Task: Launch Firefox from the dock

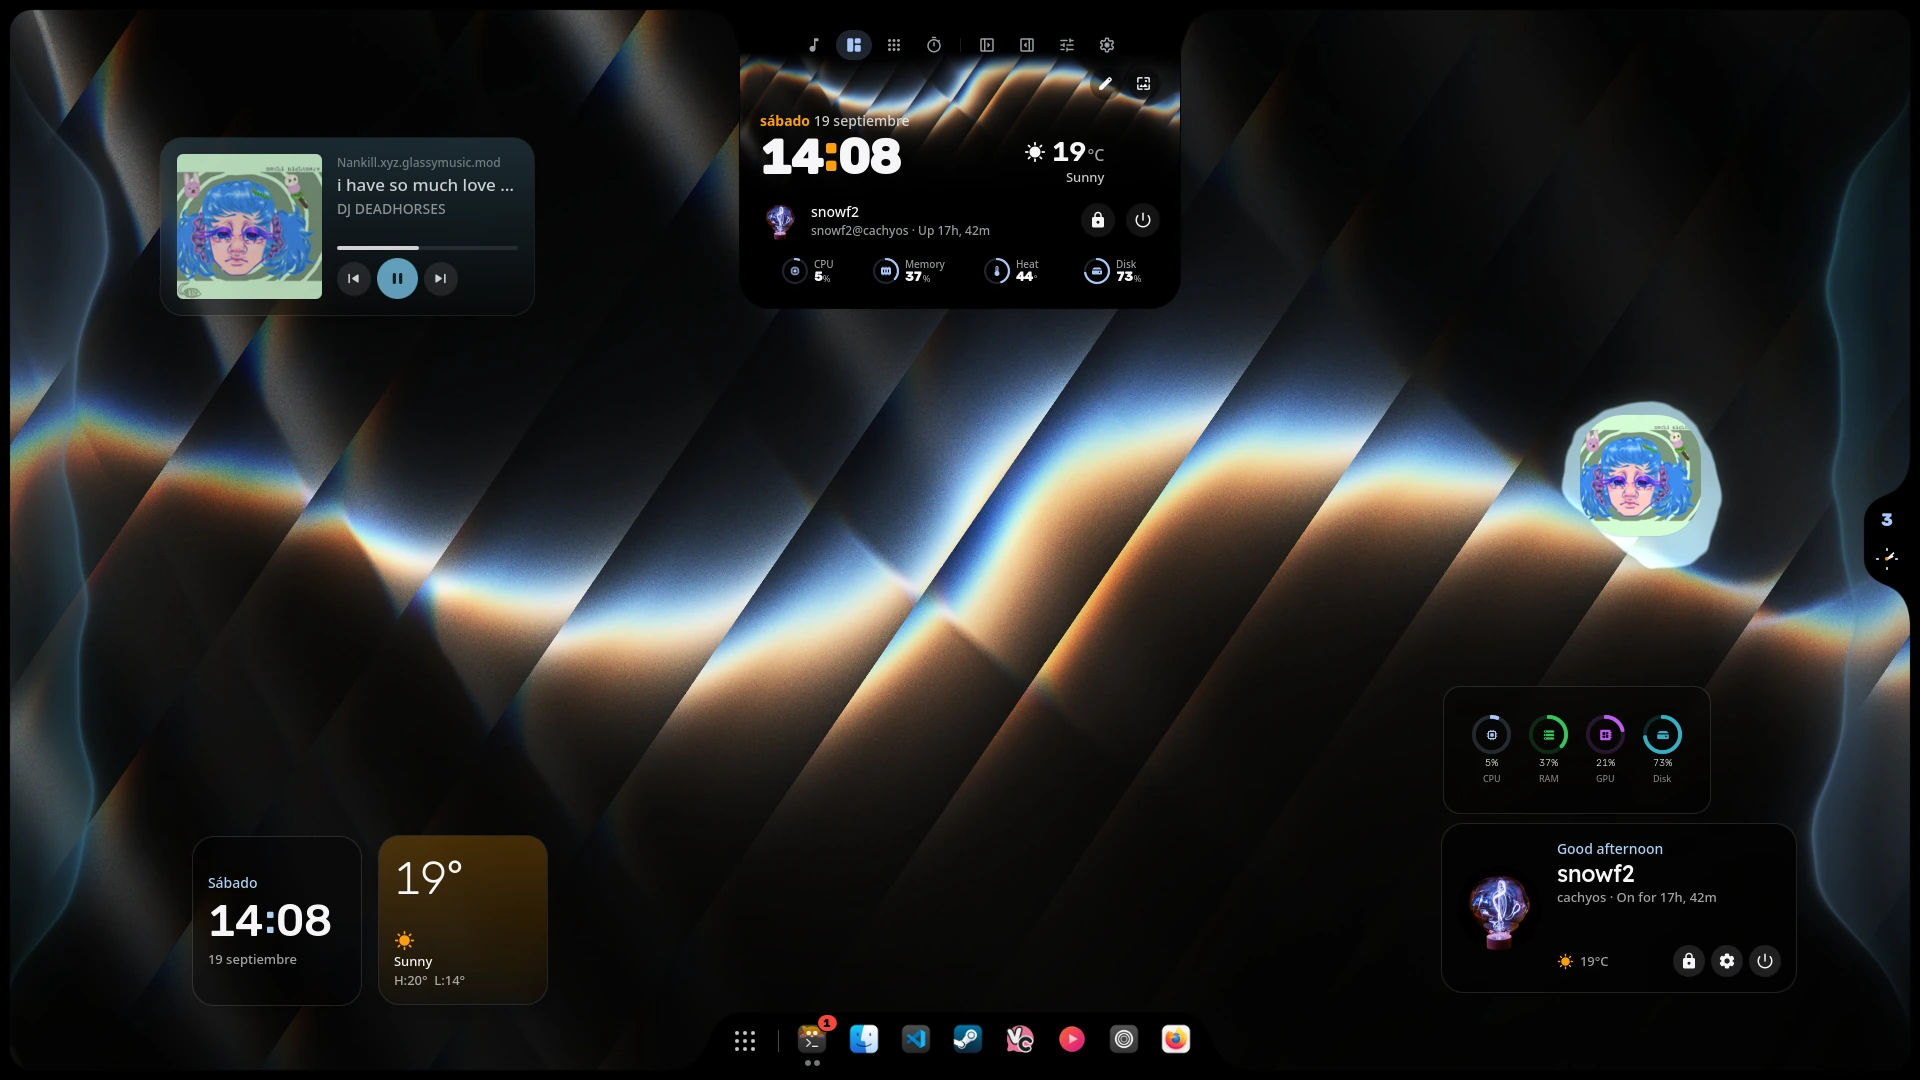Action: (x=1176, y=1040)
